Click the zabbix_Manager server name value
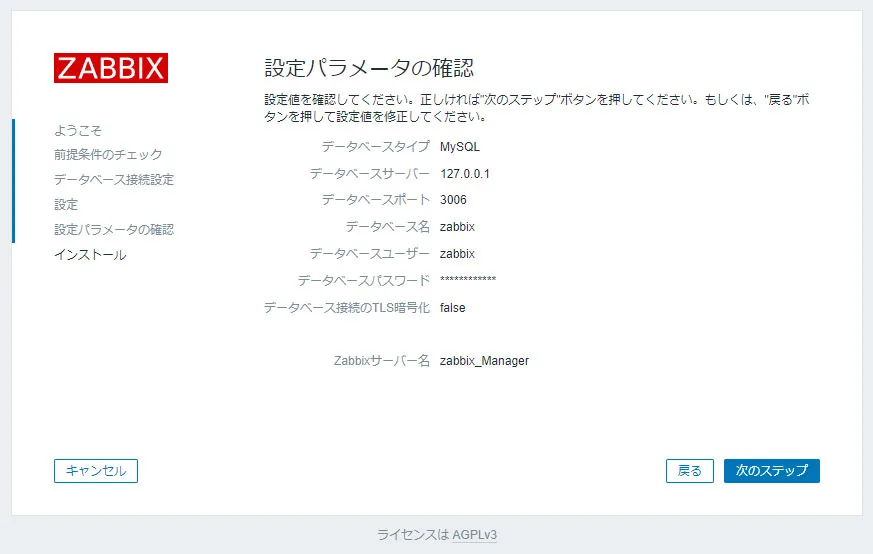873x554 pixels. point(484,361)
